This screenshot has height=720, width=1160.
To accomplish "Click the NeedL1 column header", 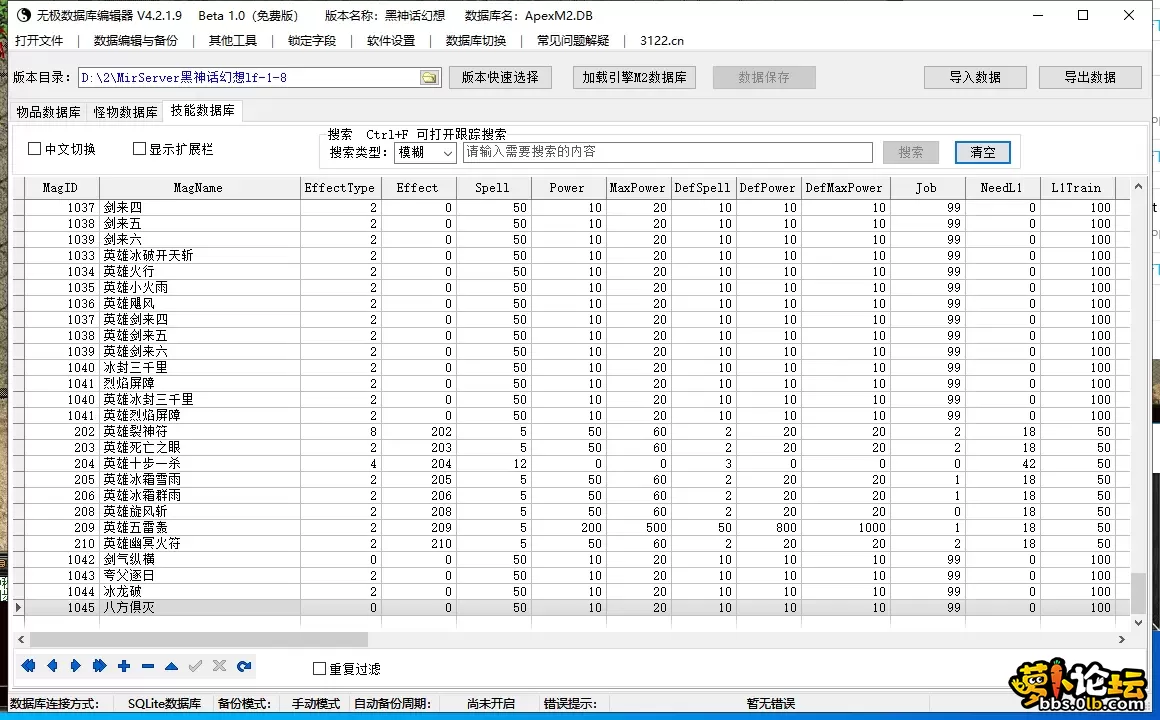I will pos(1002,188).
